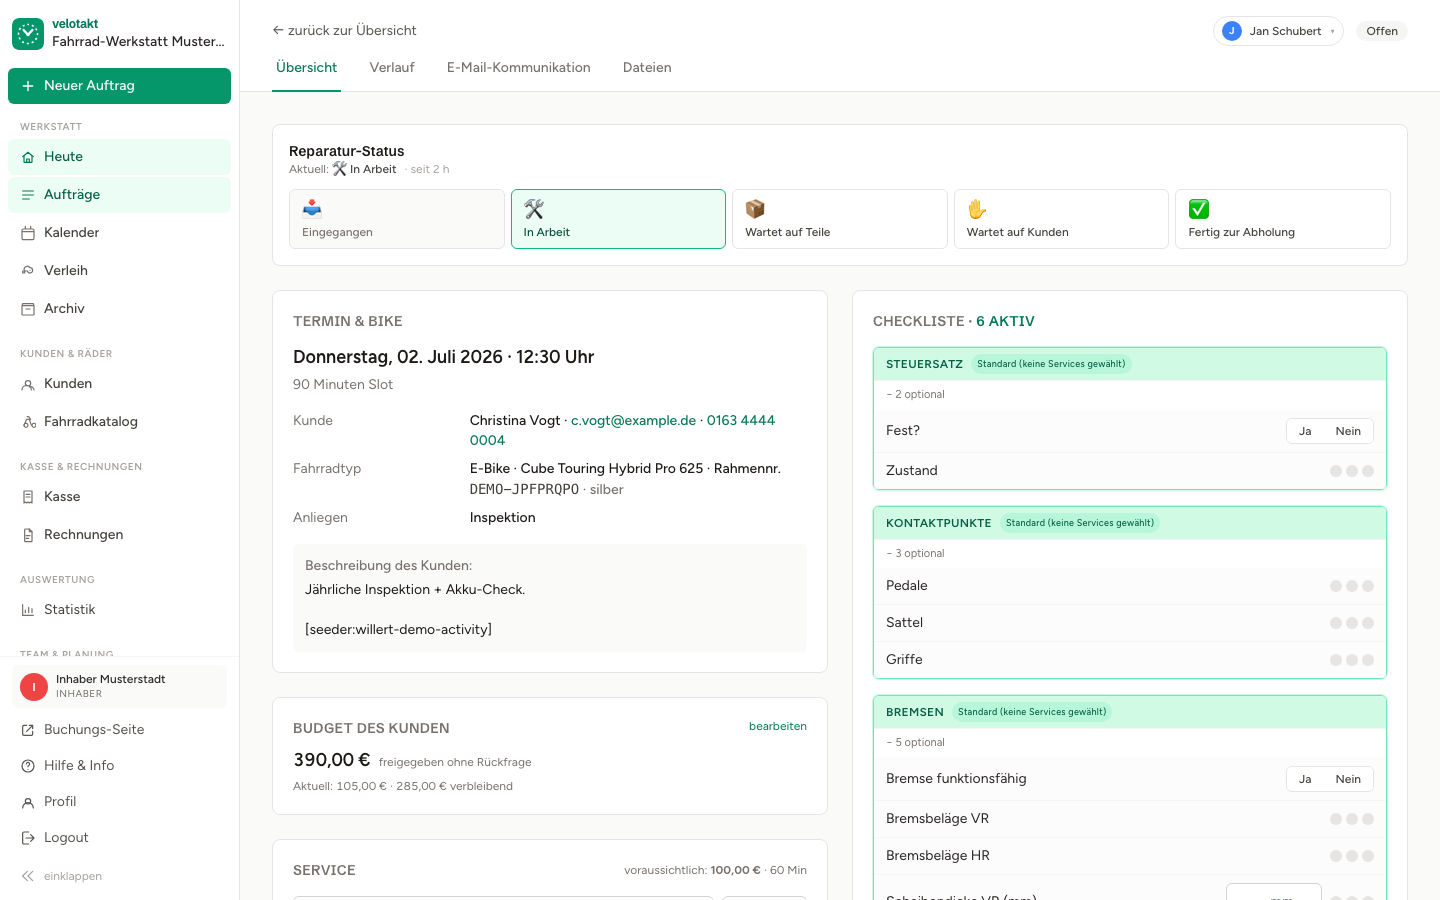This screenshot has height=900, width=1440.
Task: Set Griffe rating dots
Action: point(1352,660)
